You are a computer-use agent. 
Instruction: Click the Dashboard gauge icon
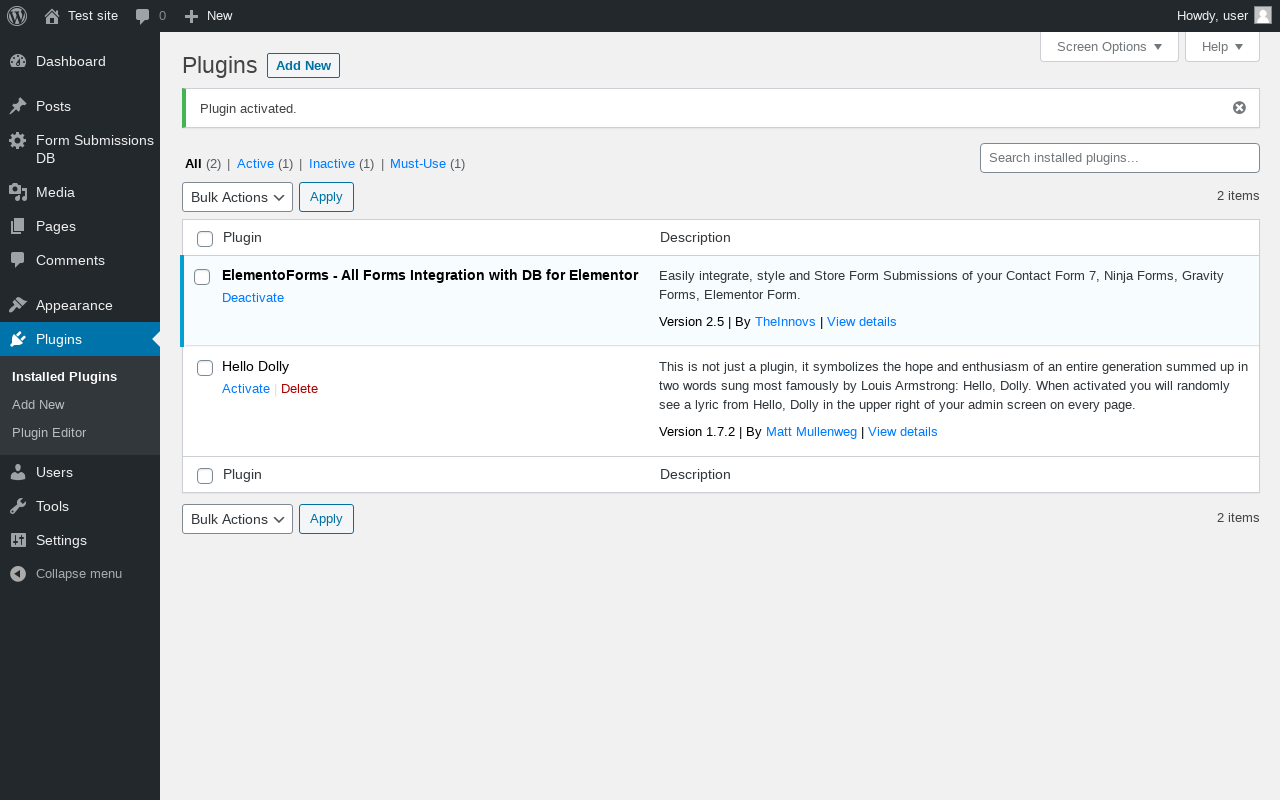coord(18,61)
